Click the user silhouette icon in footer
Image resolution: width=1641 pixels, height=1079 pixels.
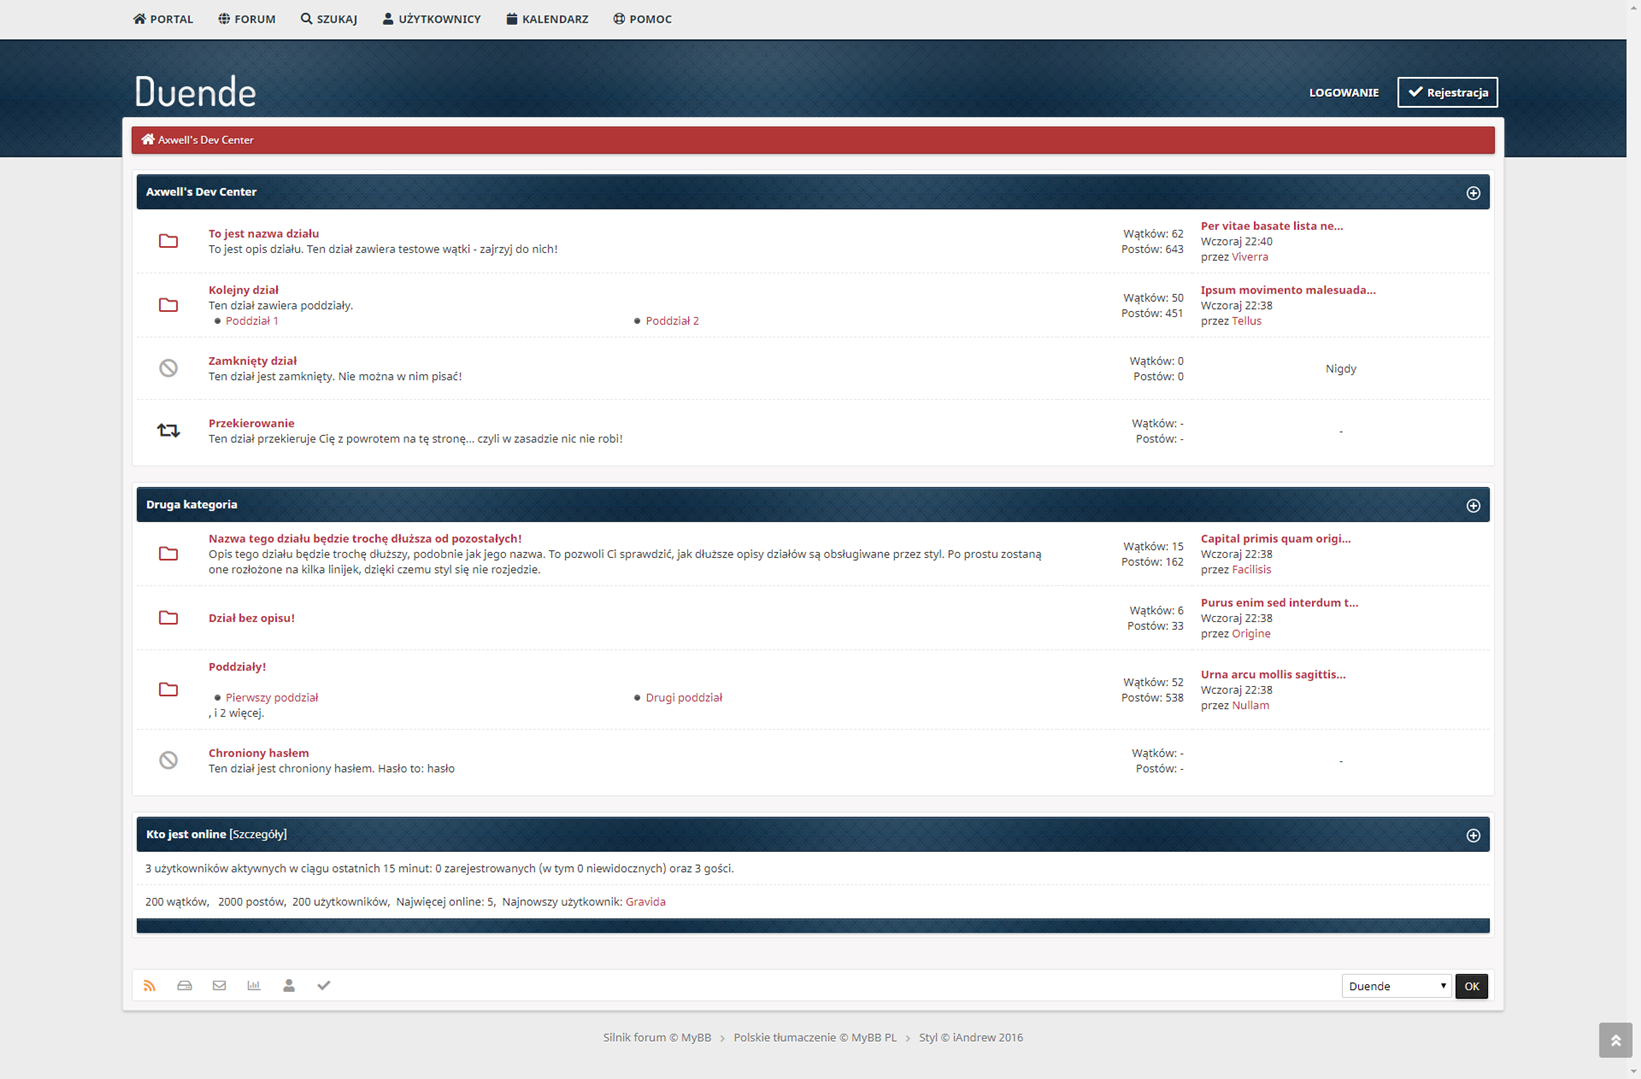pos(289,986)
